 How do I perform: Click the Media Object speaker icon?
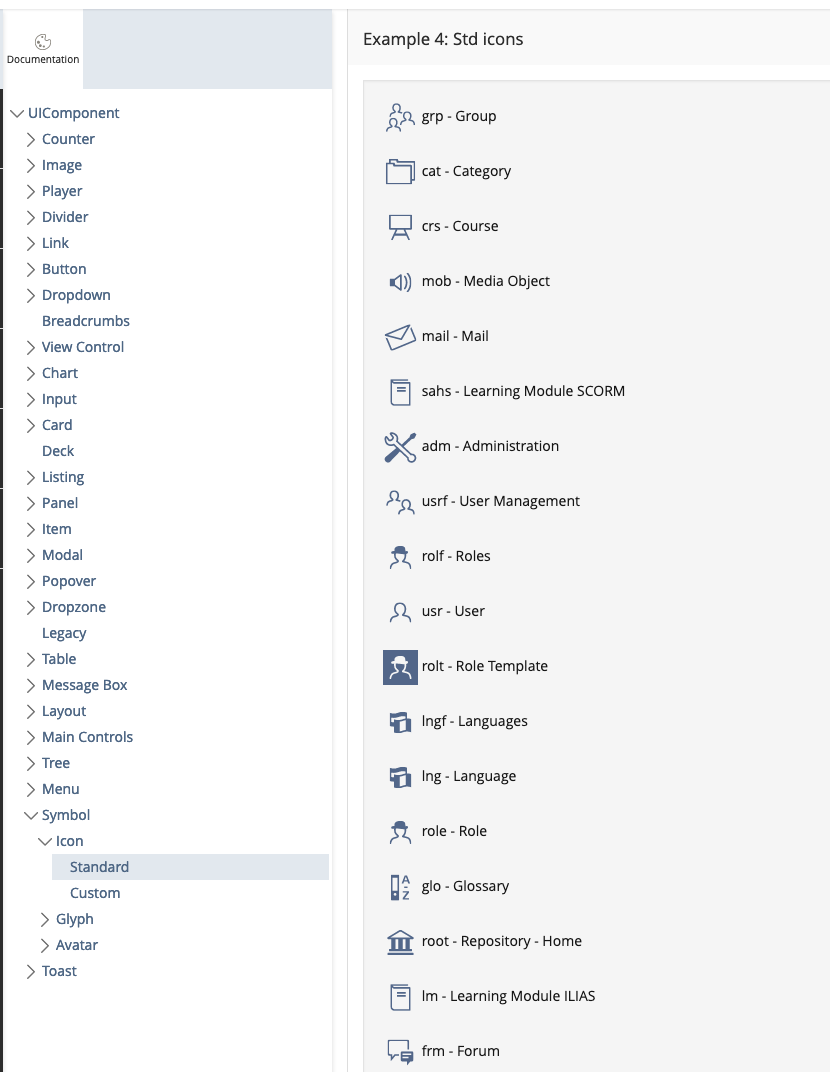pyautogui.click(x=400, y=282)
